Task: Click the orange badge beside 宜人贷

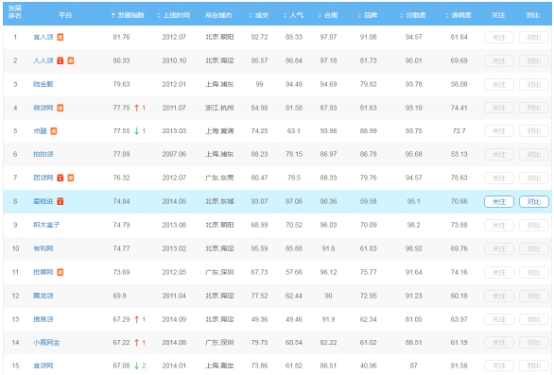Action: pos(60,37)
